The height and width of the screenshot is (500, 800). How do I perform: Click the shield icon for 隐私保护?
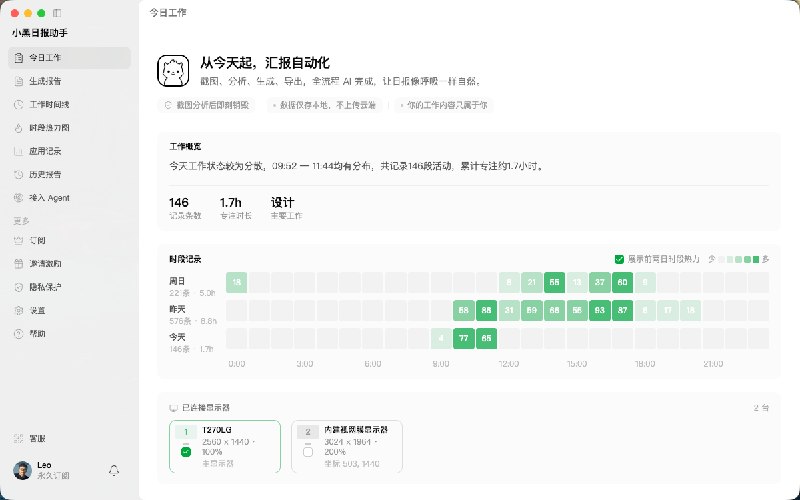click(19, 287)
